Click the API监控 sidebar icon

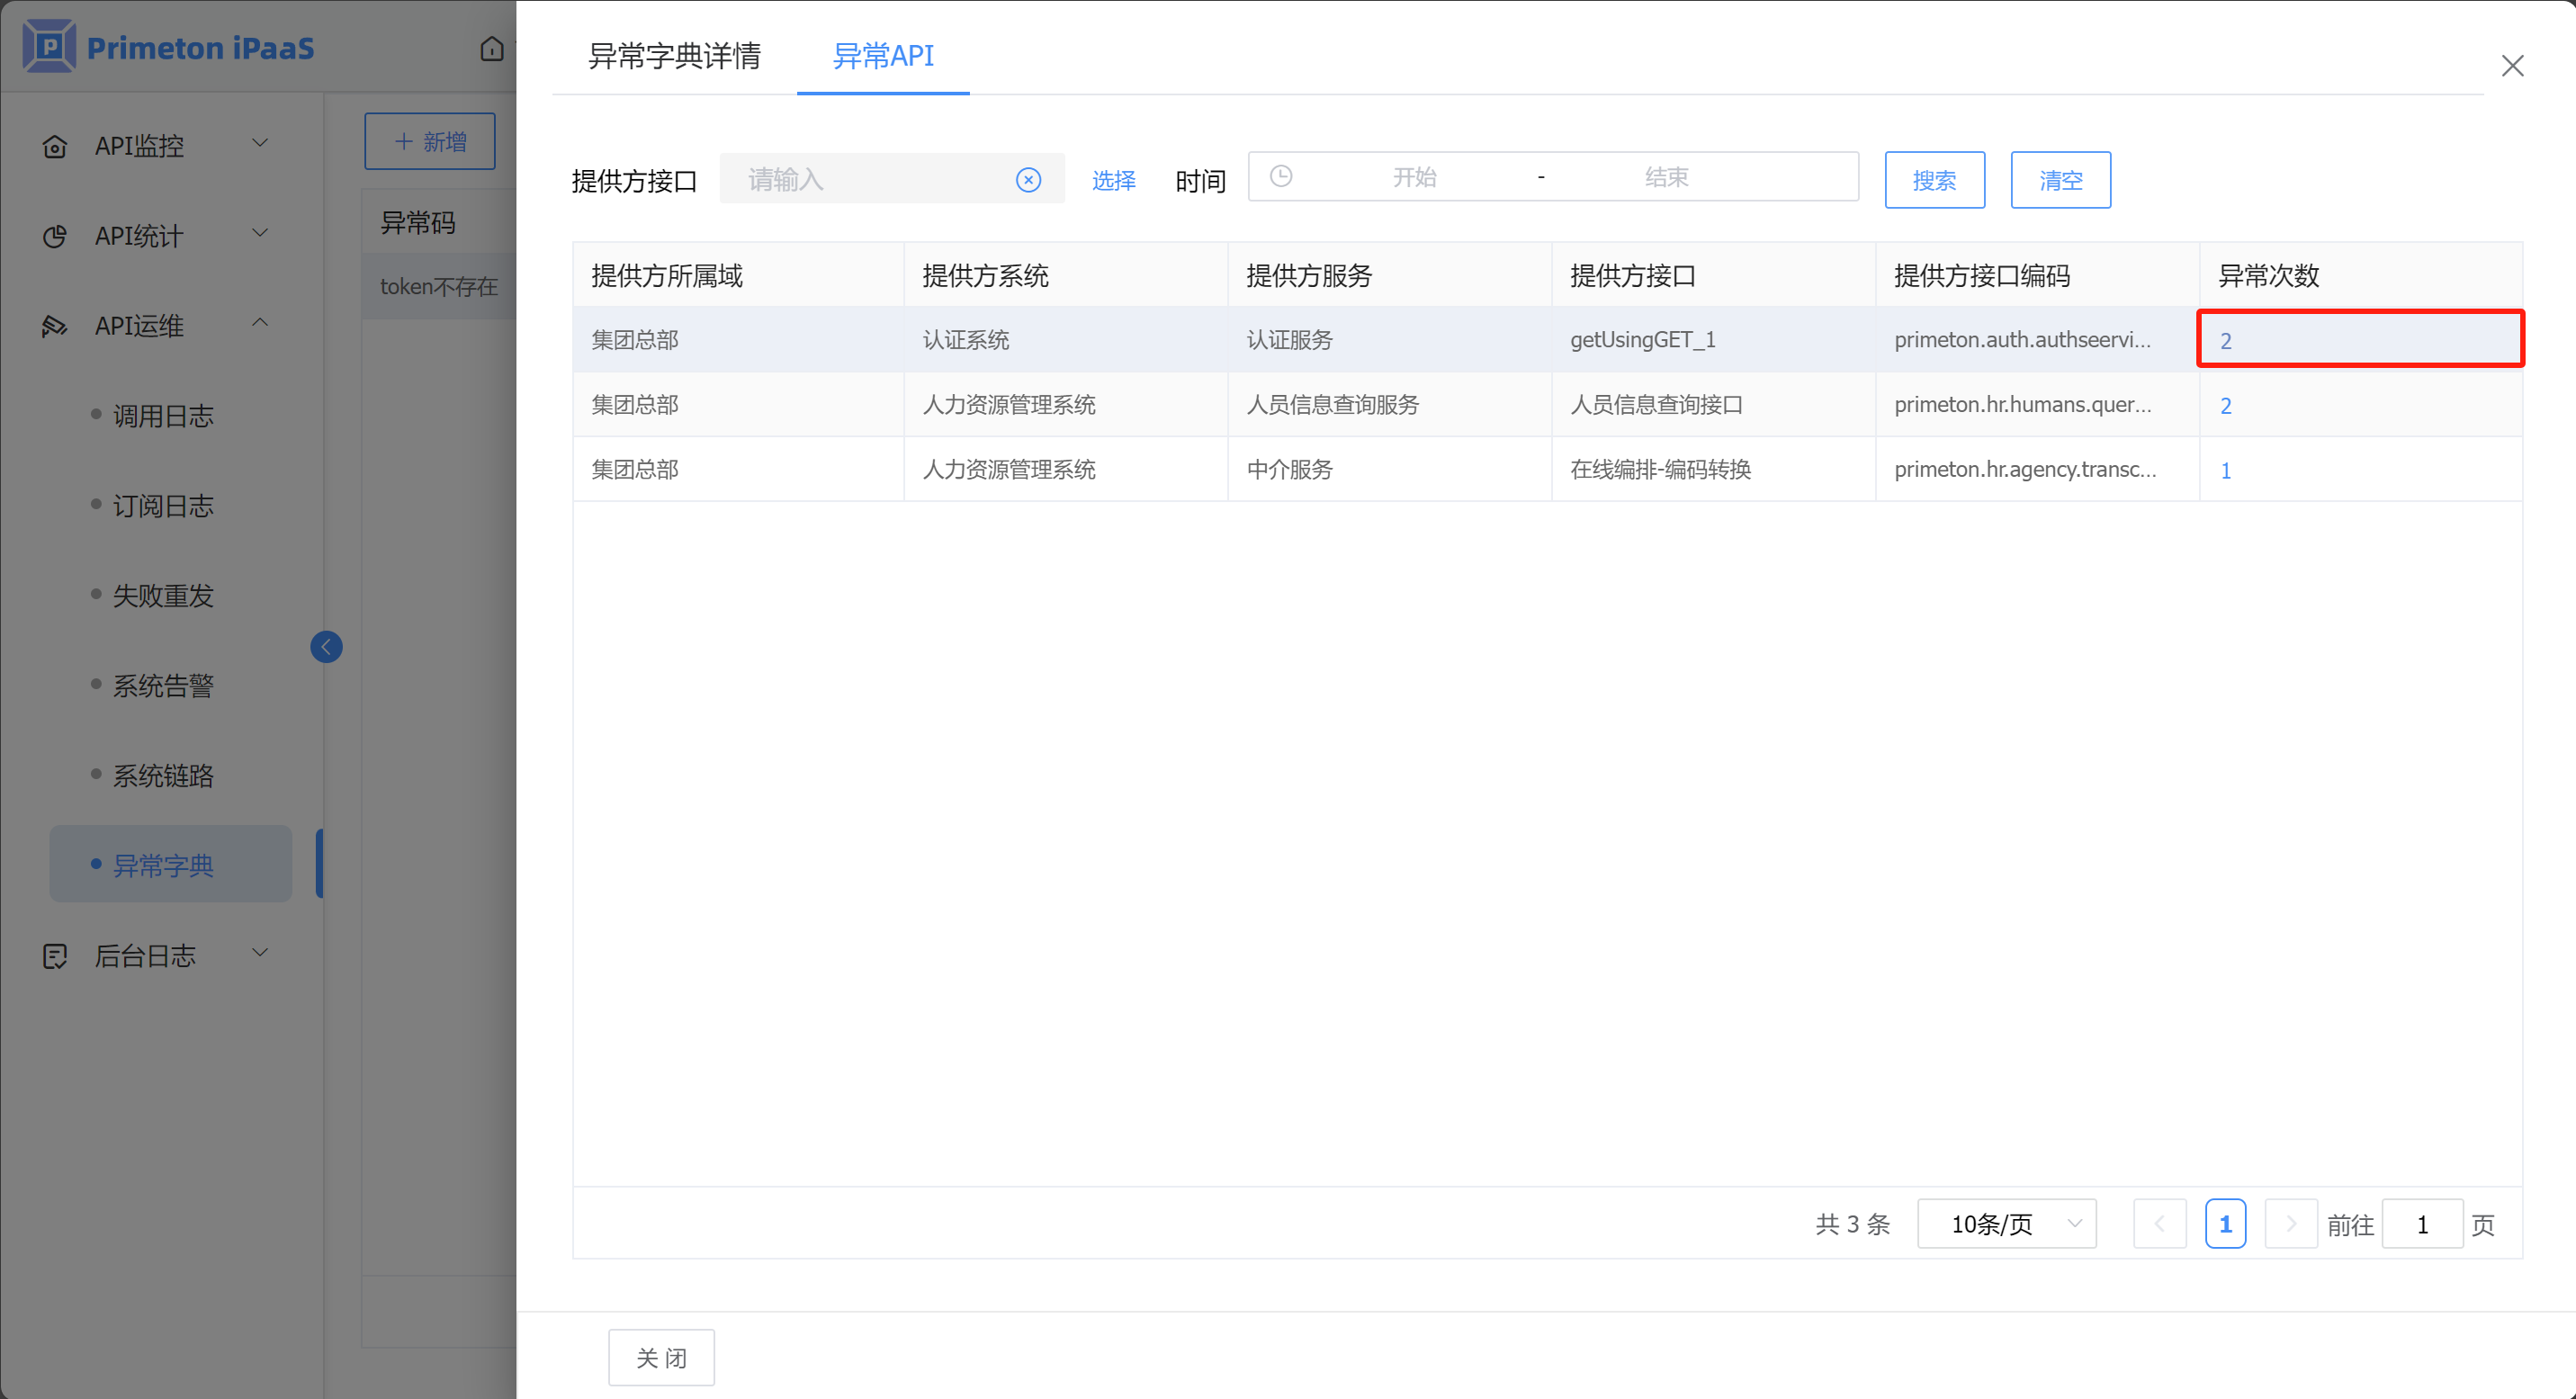pos(55,146)
